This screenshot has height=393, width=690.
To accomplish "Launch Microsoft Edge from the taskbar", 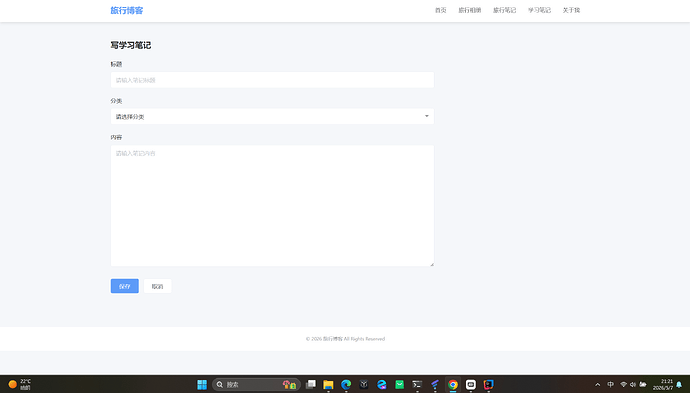I will click(346, 384).
